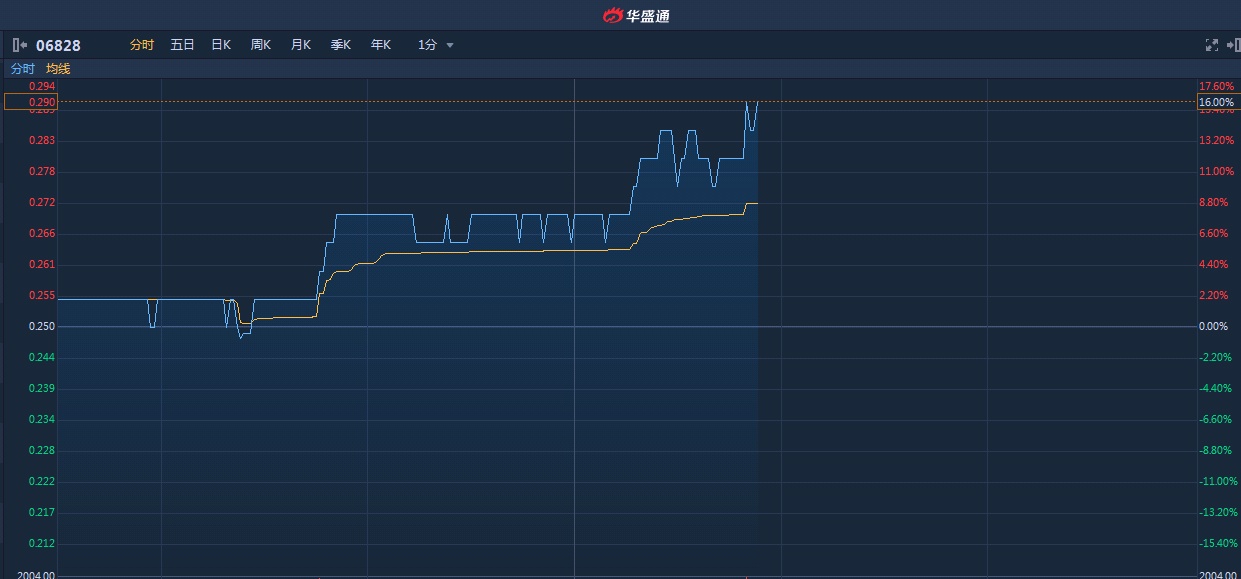Viewport: 1241px width, 579px height.
Task: Select the orange 分时 tab in the period bar
Action: point(142,45)
